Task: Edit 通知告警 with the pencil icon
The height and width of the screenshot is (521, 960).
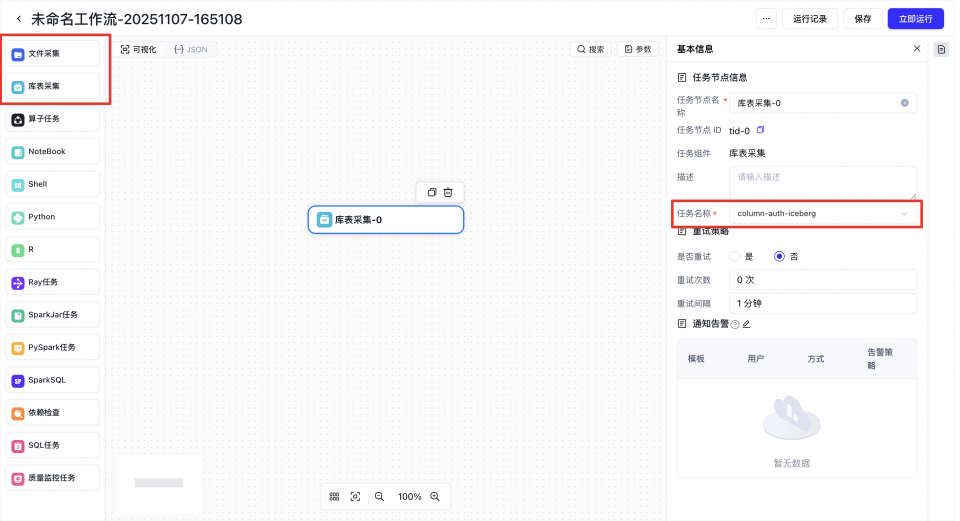Action: click(x=746, y=324)
